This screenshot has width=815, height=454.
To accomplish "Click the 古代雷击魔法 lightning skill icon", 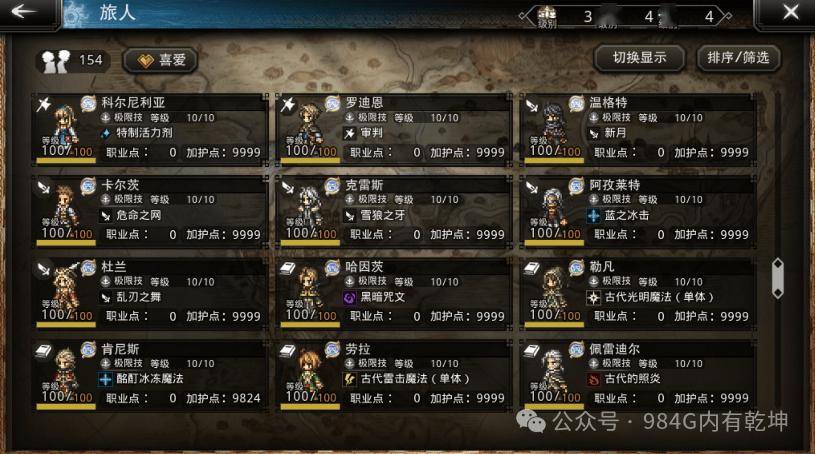I will tap(350, 379).
